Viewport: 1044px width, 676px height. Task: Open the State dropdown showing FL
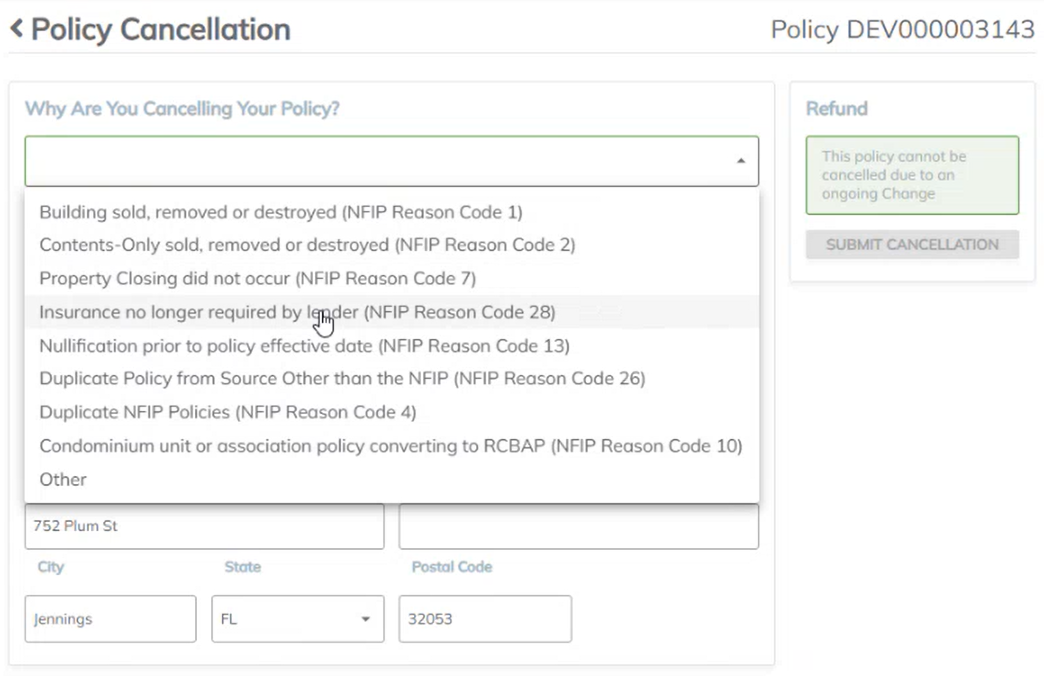(297, 619)
